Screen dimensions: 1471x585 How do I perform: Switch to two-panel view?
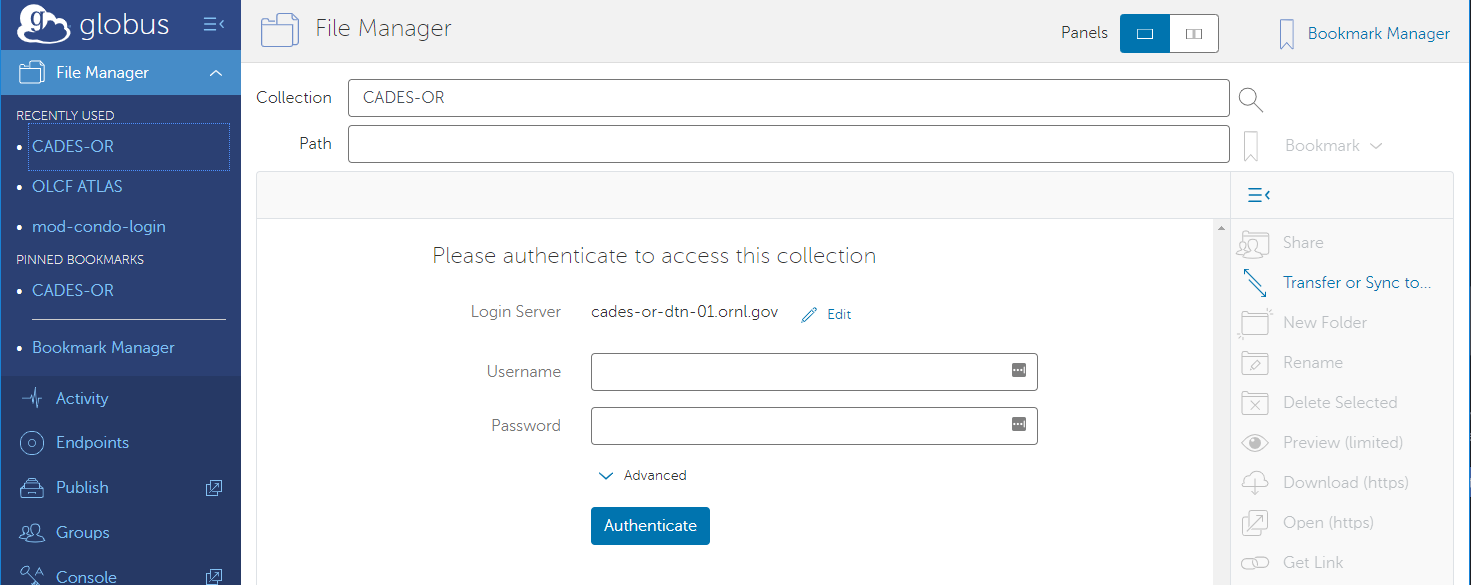pyautogui.click(x=1194, y=34)
